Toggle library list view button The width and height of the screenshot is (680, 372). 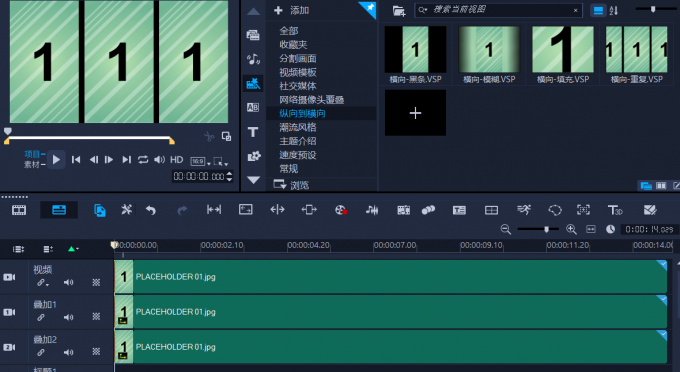pyautogui.click(x=598, y=11)
